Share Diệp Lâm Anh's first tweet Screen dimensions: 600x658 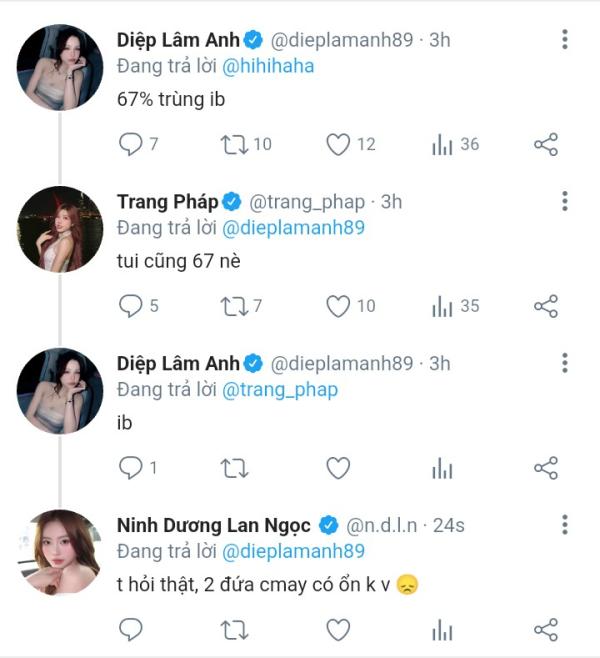coord(546,144)
